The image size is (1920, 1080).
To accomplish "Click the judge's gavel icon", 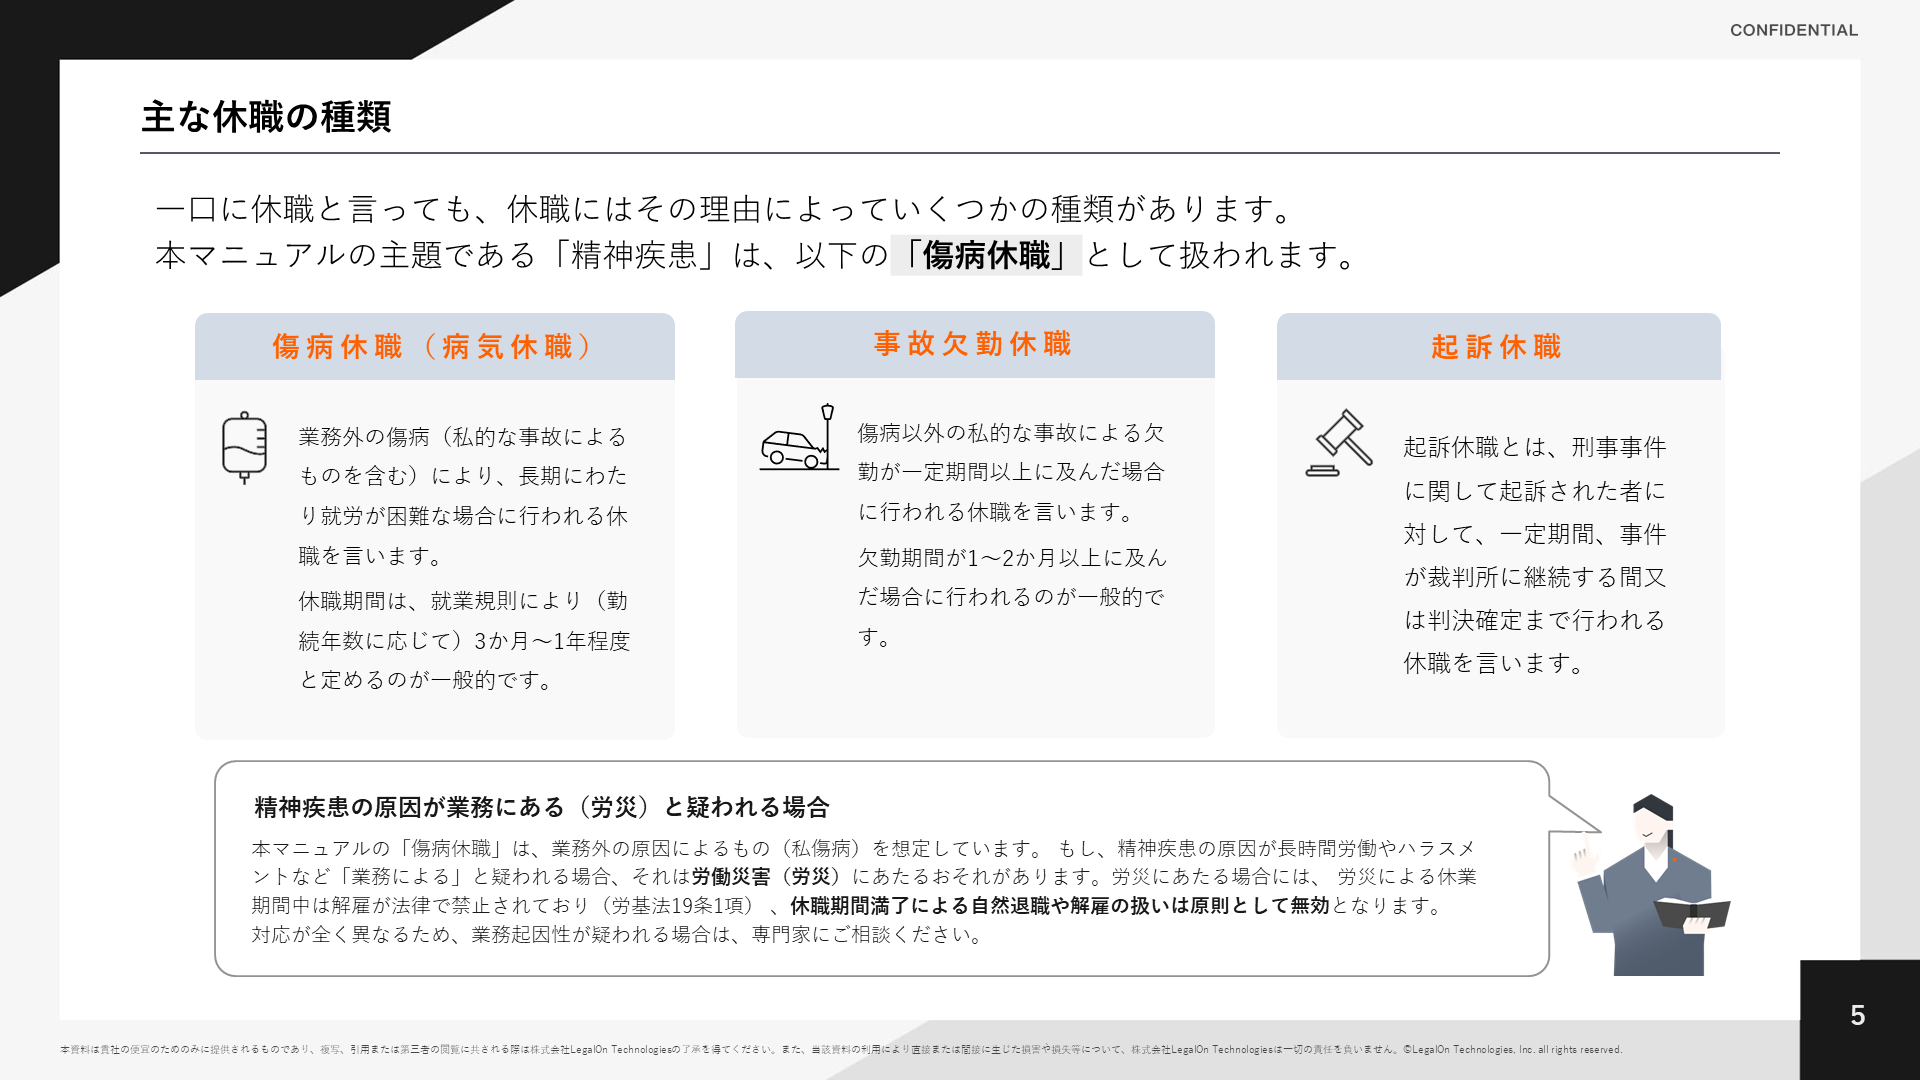I will [x=1340, y=443].
